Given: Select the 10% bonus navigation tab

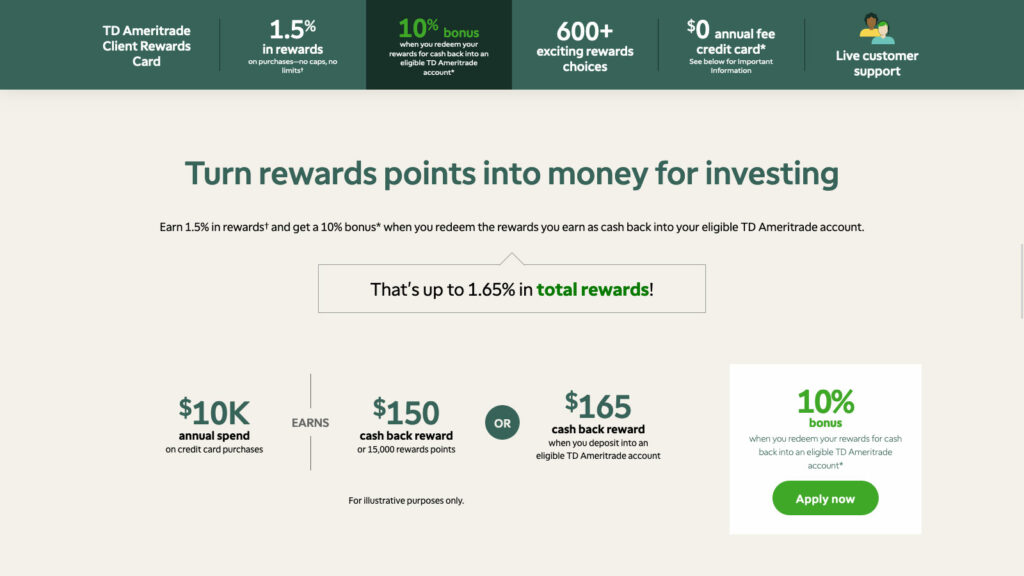Looking at the screenshot, I should 439,45.
